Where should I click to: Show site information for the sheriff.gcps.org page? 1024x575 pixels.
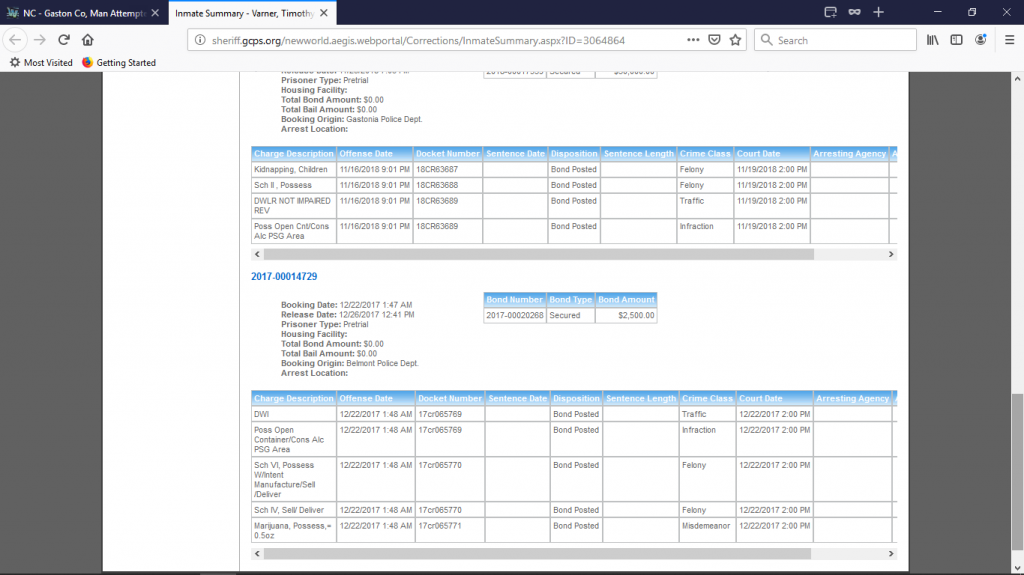pyautogui.click(x=200, y=40)
